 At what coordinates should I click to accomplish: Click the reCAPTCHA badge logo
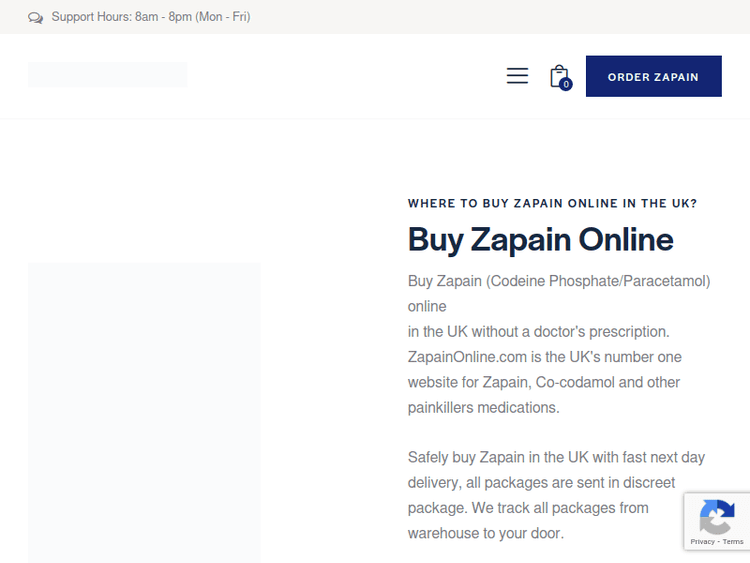click(717, 517)
